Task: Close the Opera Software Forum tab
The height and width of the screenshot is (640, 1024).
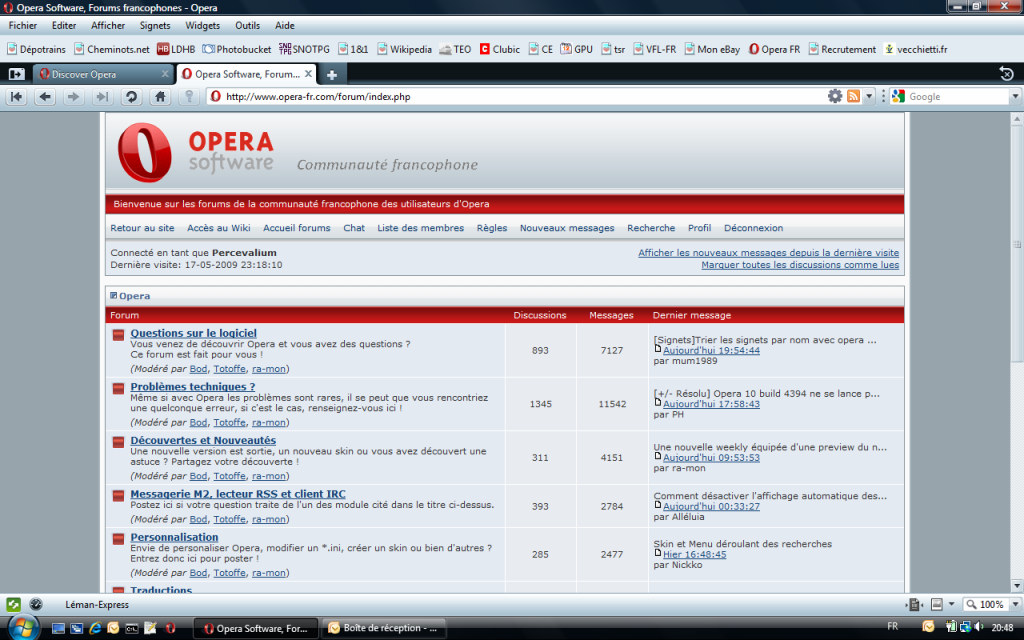Action: (x=308, y=74)
